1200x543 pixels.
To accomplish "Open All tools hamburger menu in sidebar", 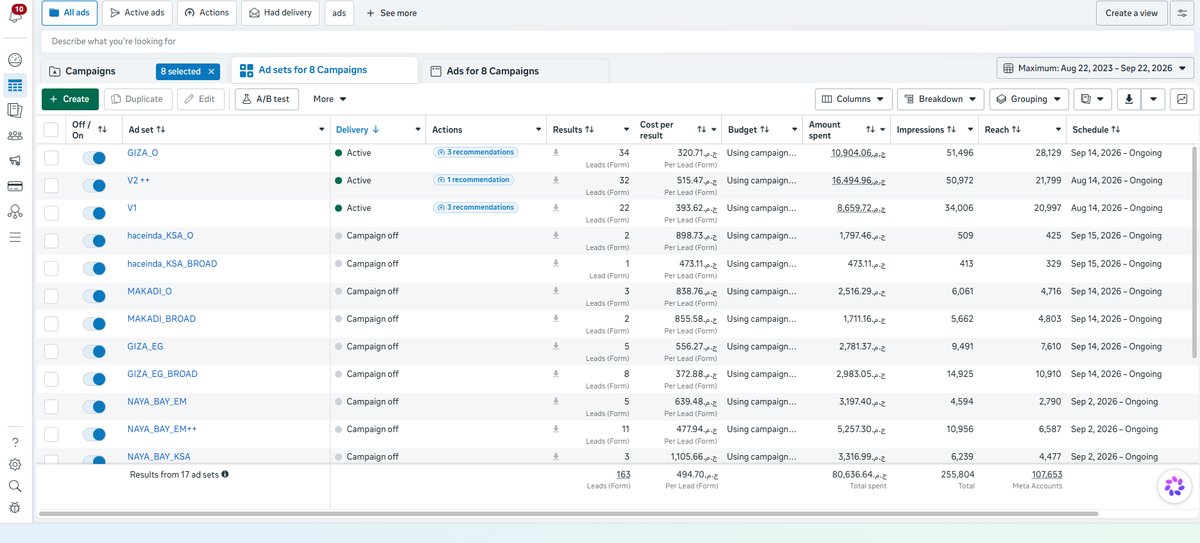I will pos(15,237).
